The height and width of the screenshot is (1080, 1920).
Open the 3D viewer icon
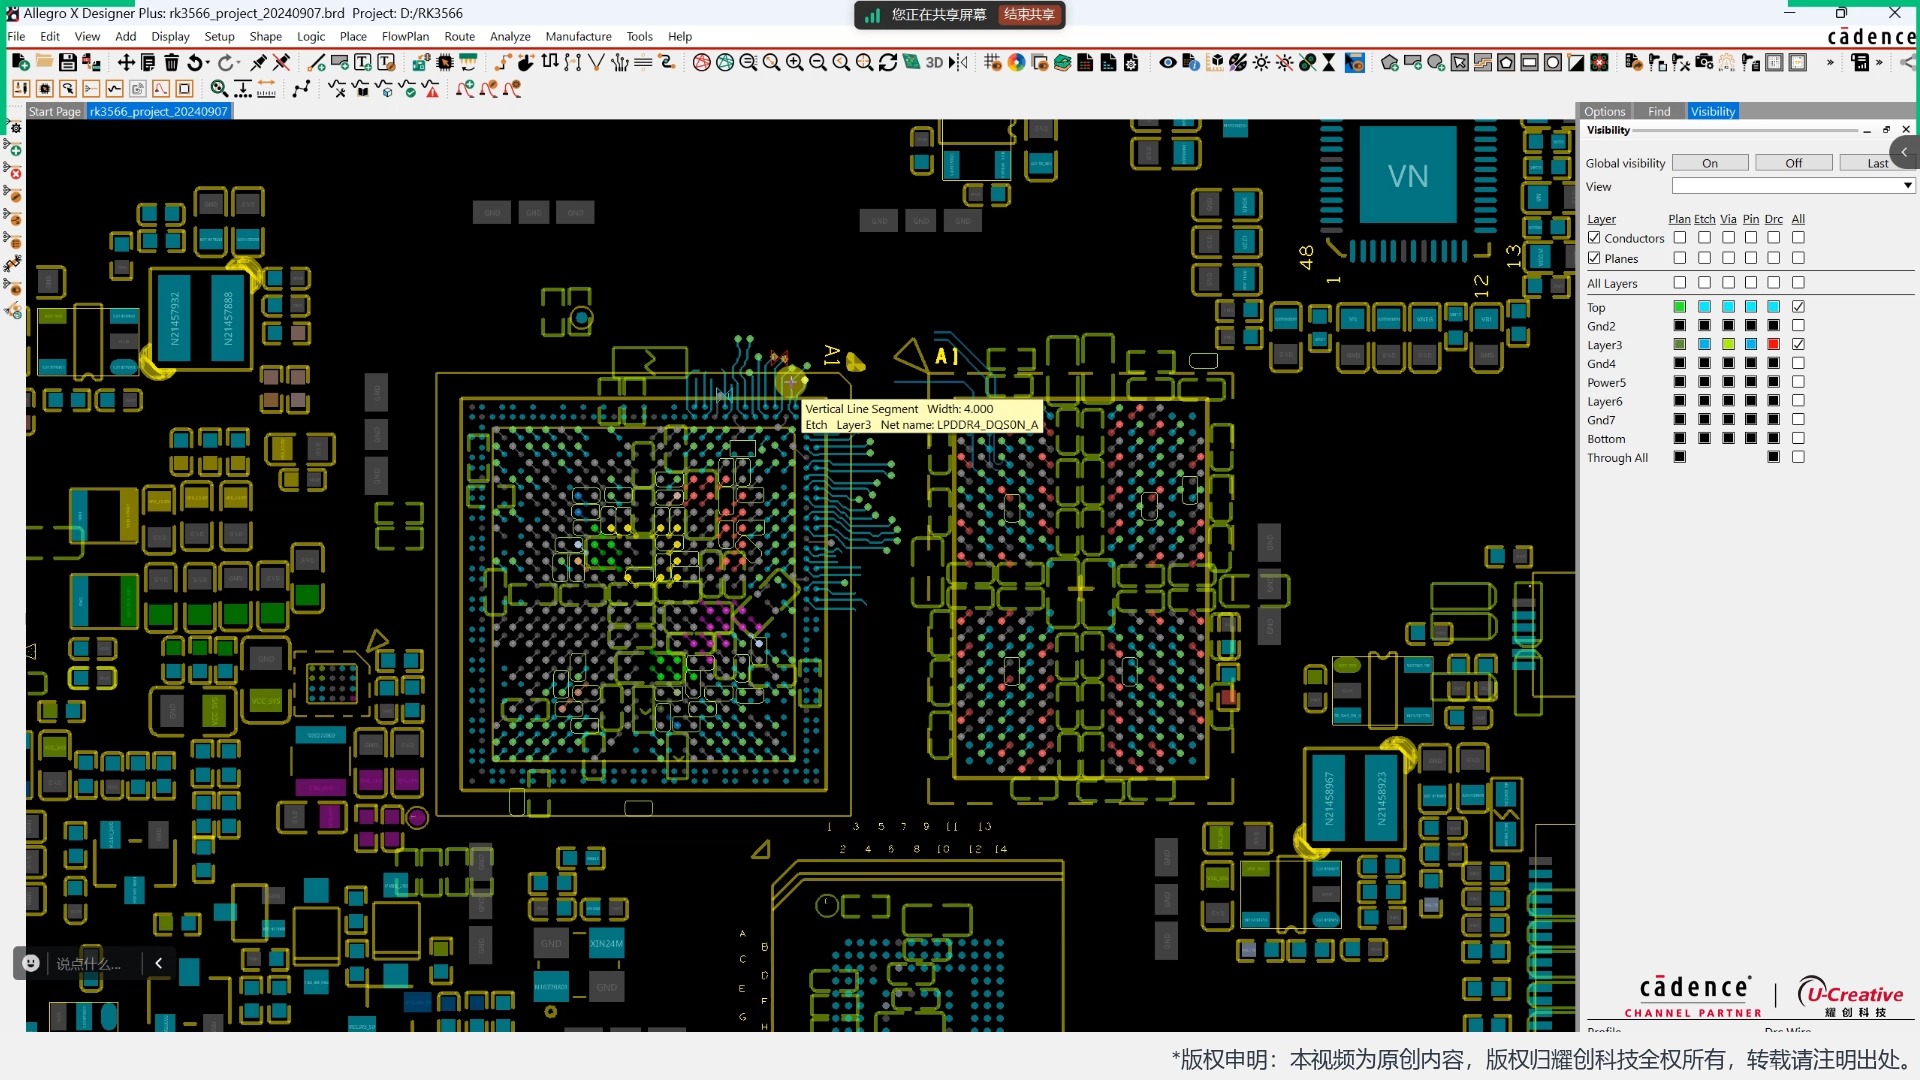pos(934,62)
